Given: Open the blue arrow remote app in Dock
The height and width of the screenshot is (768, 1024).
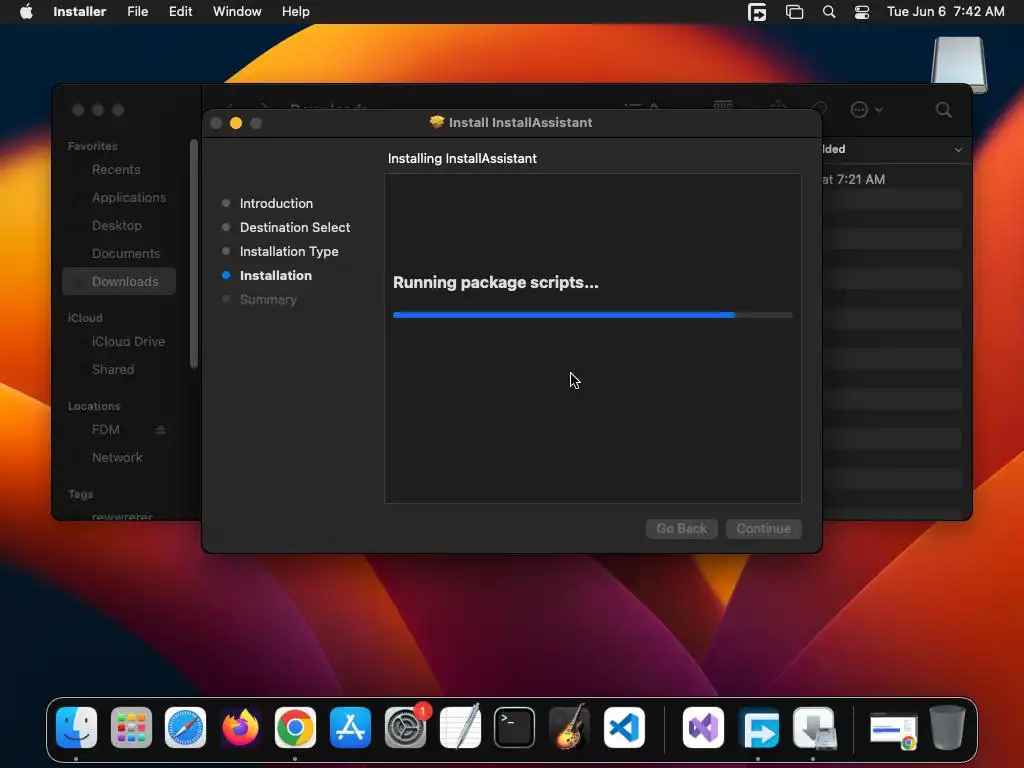Looking at the screenshot, I should click(758, 728).
